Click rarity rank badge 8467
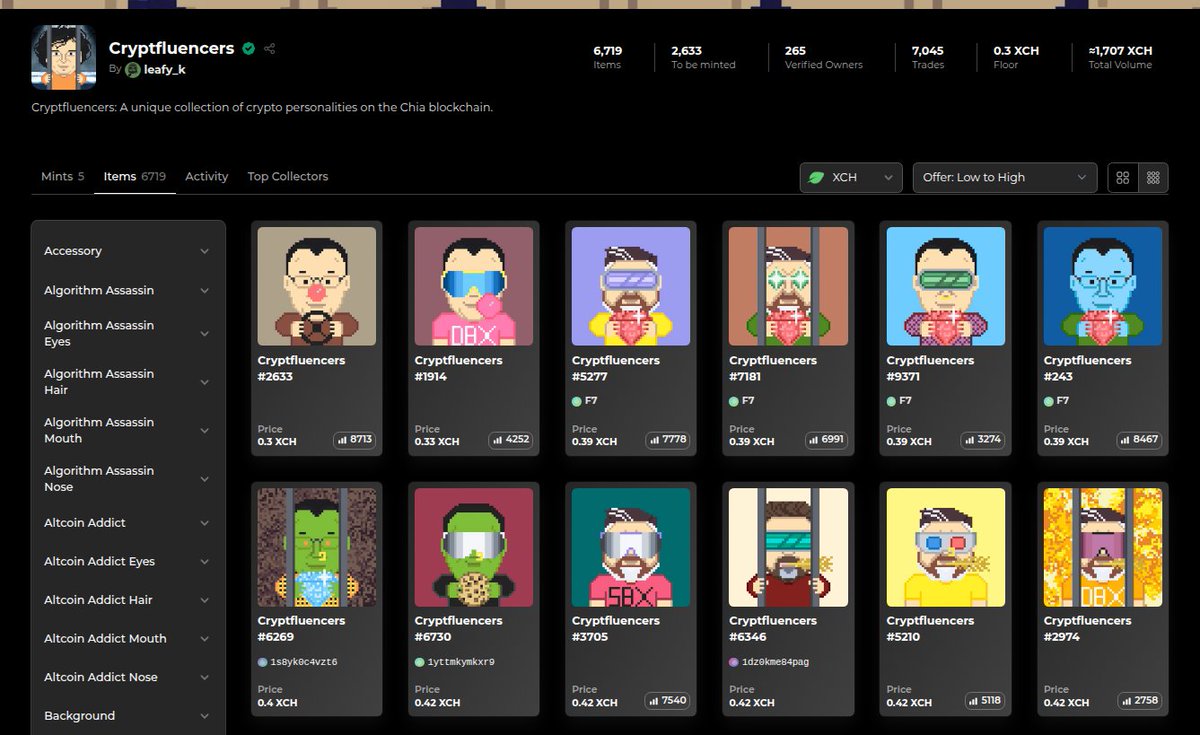The height and width of the screenshot is (735, 1200). coord(1141,439)
